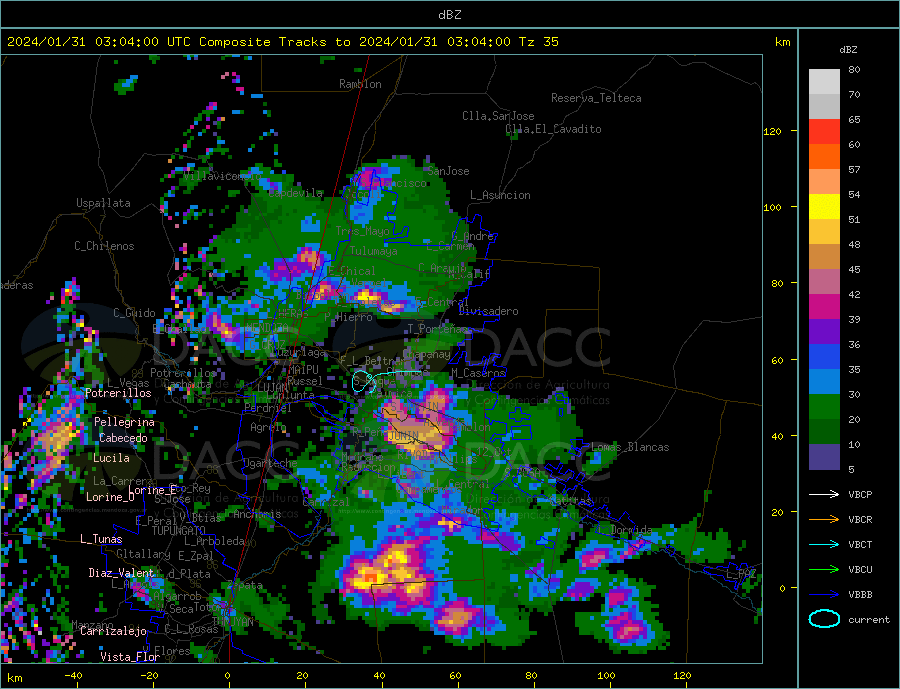Click the 'dBZ' label above the color scale
This screenshot has width=900, height=689.
click(x=848, y=50)
